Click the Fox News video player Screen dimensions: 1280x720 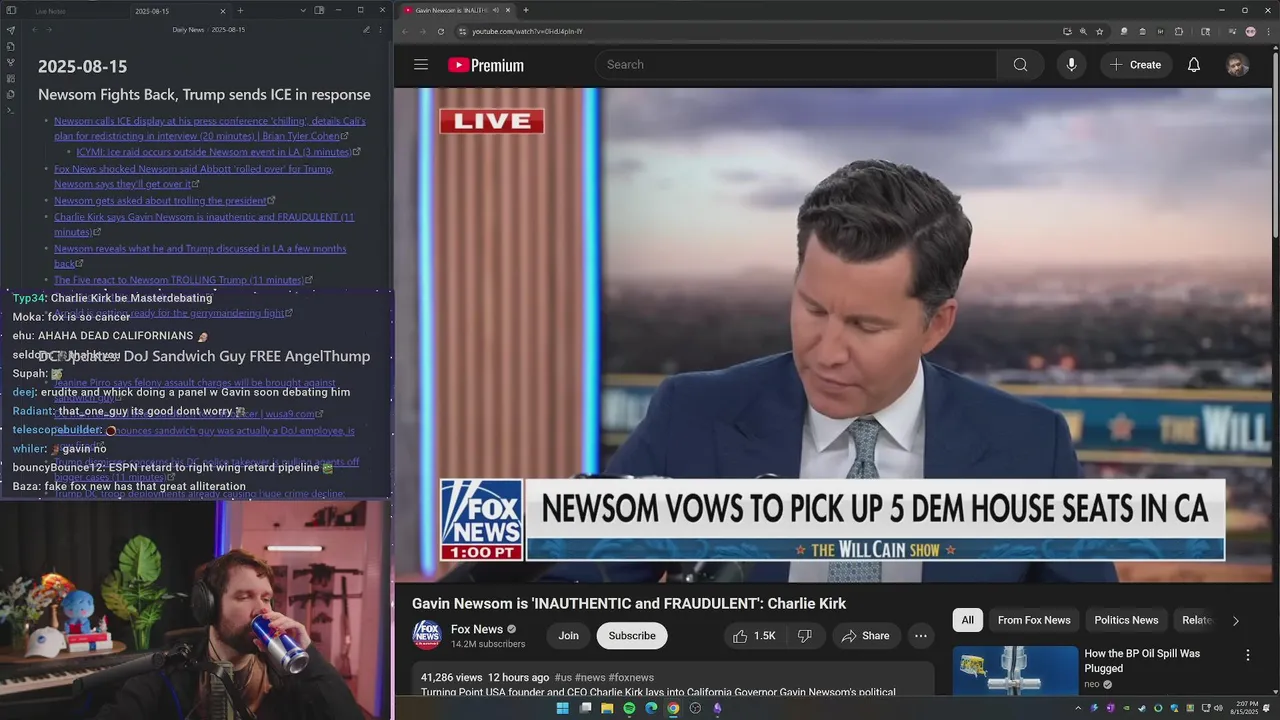point(834,334)
